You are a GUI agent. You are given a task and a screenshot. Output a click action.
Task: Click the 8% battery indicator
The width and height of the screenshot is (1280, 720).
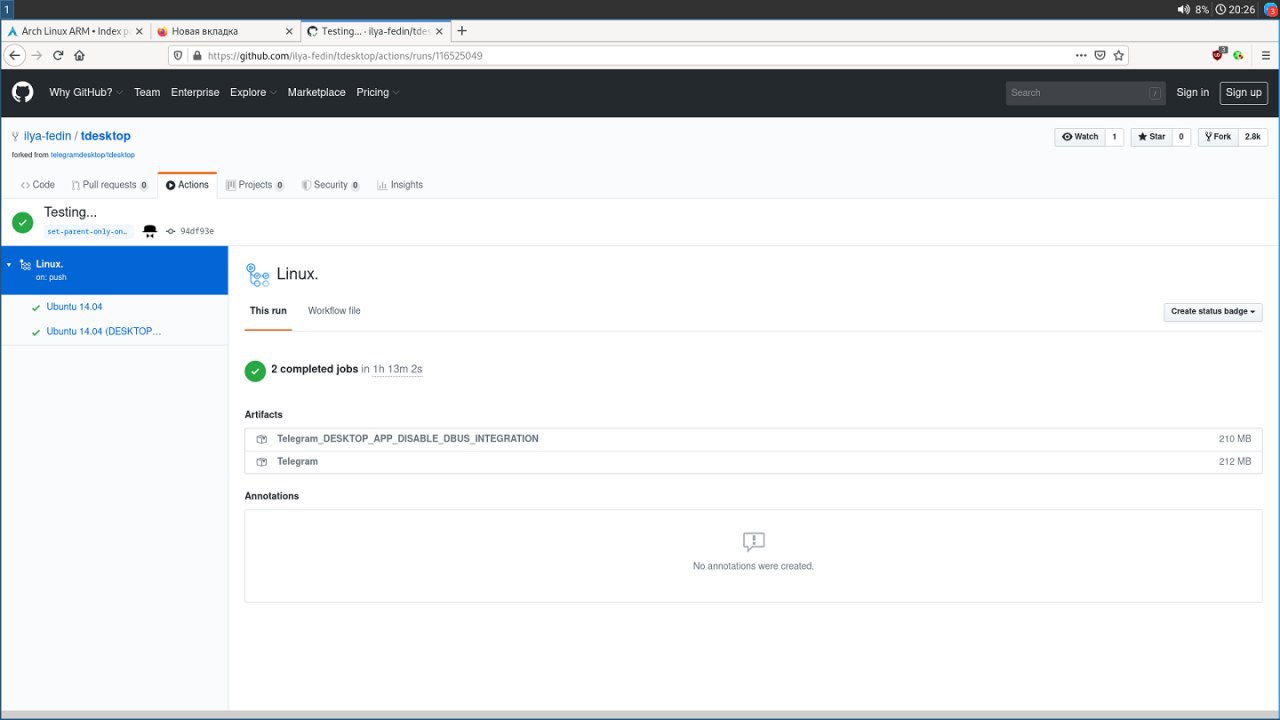point(1201,9)
